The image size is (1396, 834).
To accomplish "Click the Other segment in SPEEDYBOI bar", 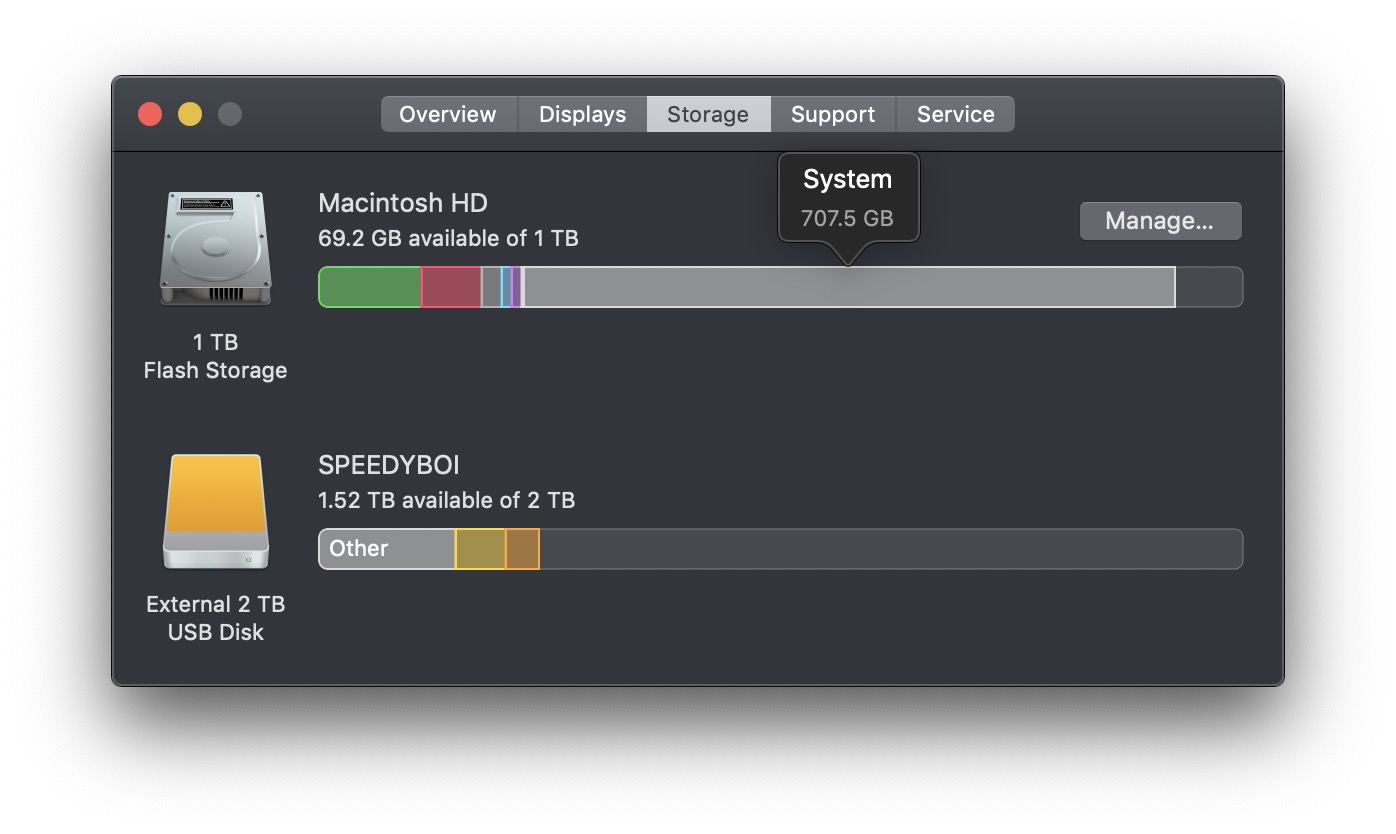I will pyautogui.click(x=386, y=549).
